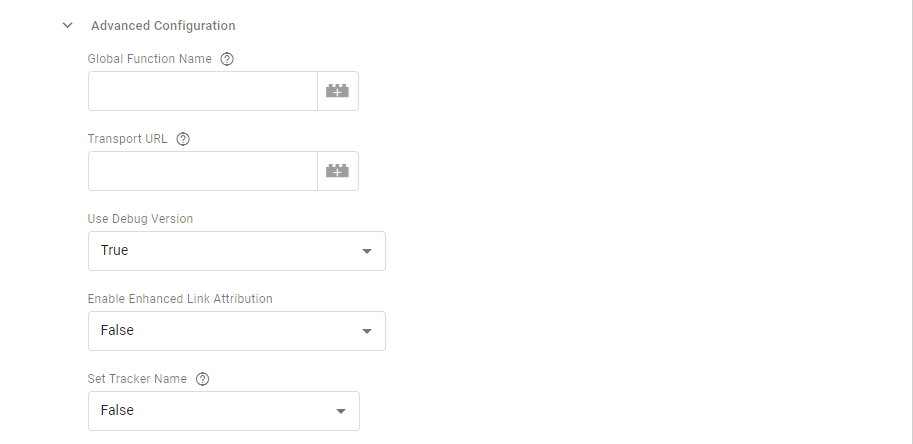913x444 pixels.
Task: View help for Set Tracker Name
Action: [203, 379]
